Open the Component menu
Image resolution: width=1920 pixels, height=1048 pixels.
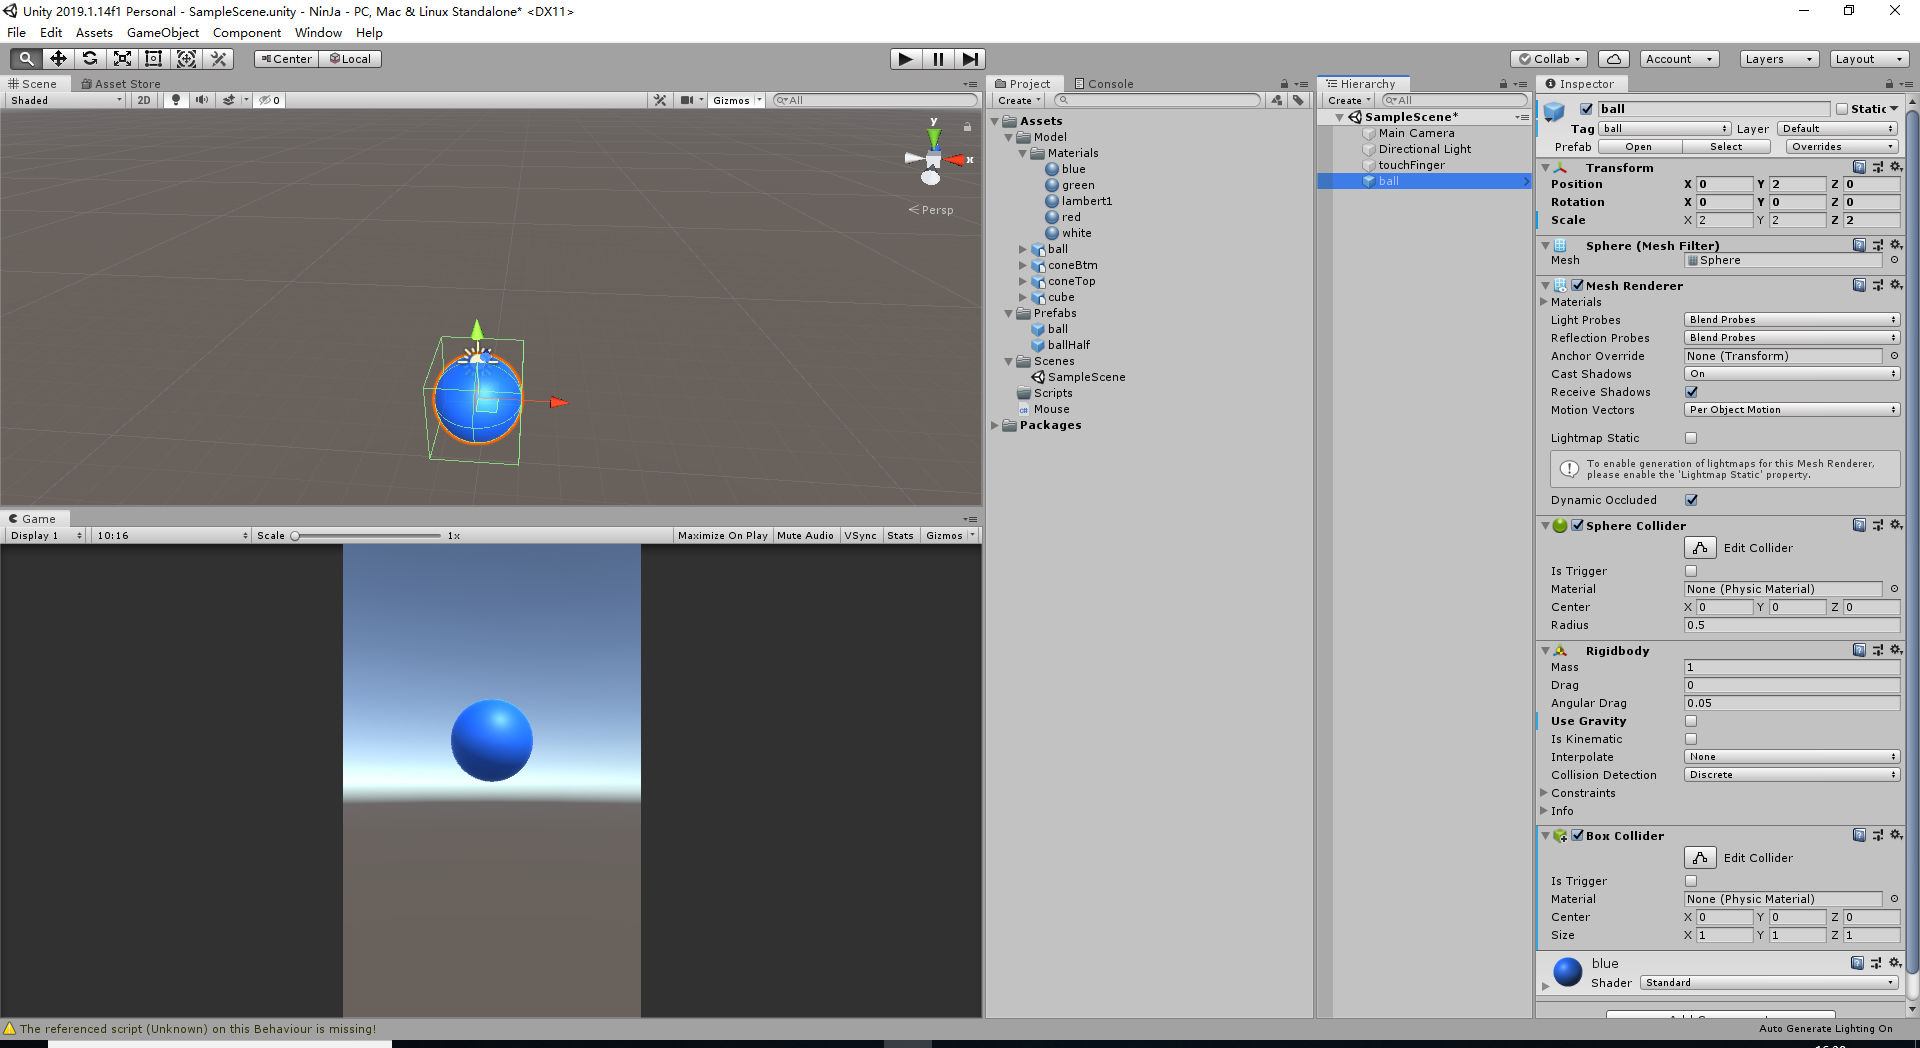pyautogui.click(x=247, y=33)
